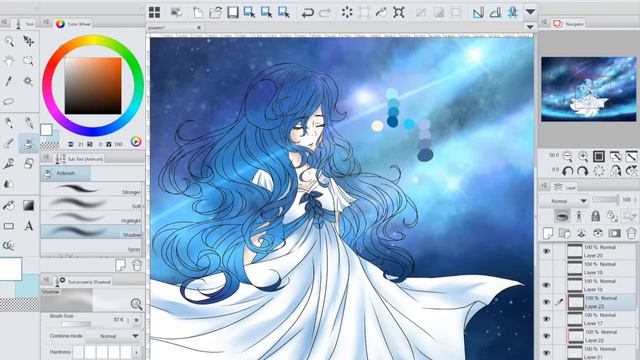Open the Sub Tool Airbrush tab

[80, 158]
